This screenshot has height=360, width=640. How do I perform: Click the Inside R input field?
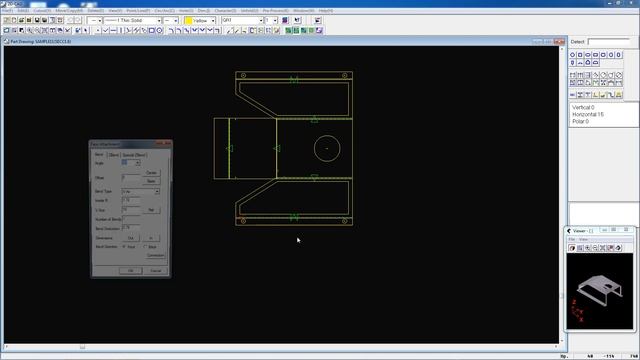131,200
